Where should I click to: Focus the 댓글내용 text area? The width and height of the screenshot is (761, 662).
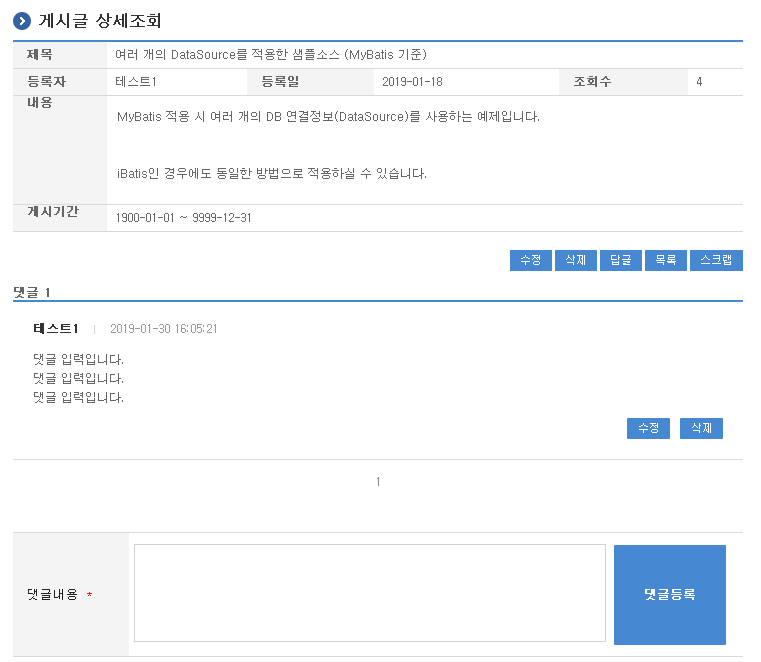[x=369, y=593]
